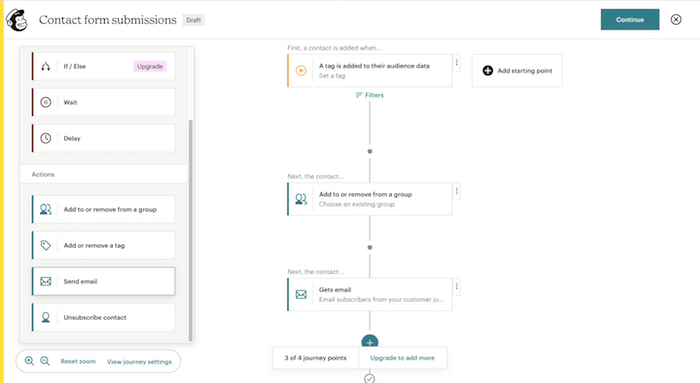Click Reset zoom link
This screenshot has height=383, width=700.
pyautogui.click(x=78, y=361)
